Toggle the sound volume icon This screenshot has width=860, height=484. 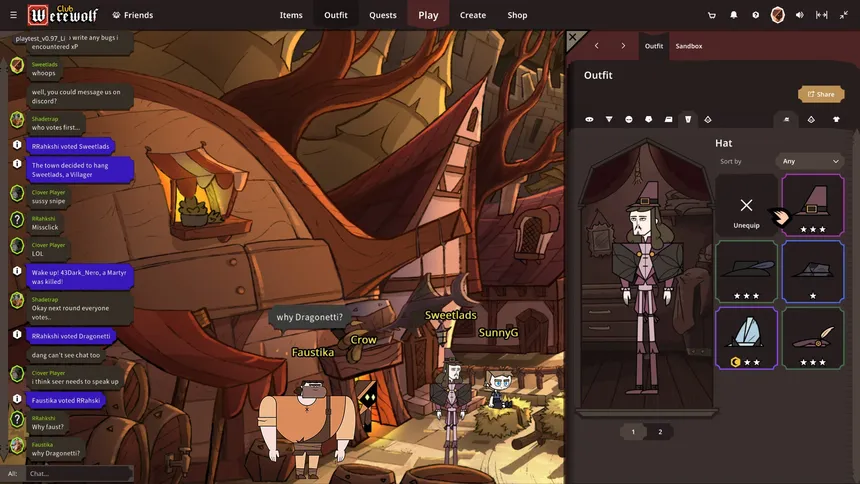[x=800, y=15]
